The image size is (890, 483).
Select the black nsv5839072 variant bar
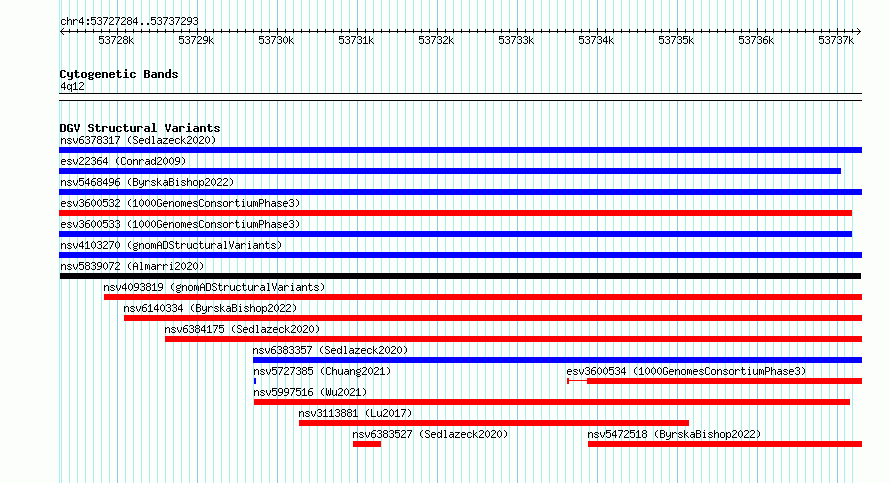460,276
